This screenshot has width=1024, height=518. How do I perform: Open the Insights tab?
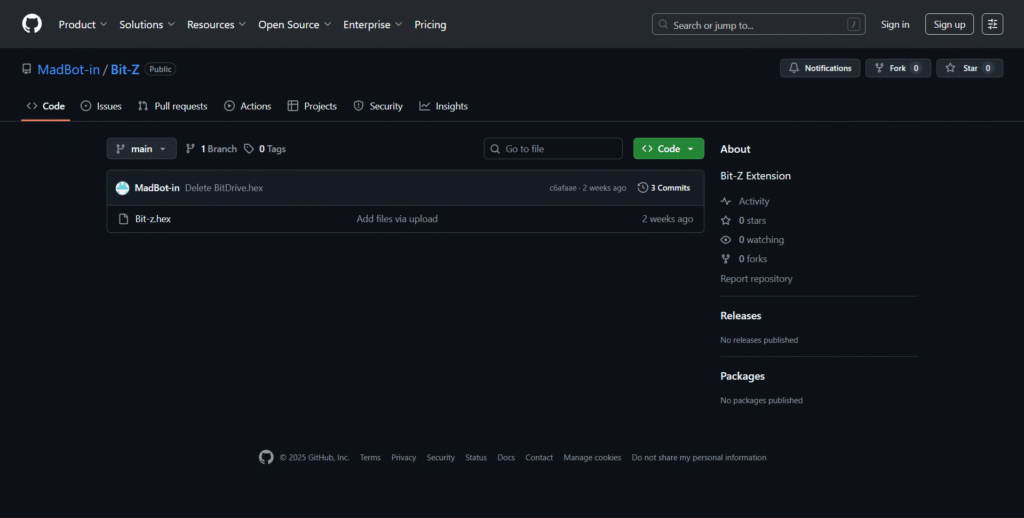443,106
